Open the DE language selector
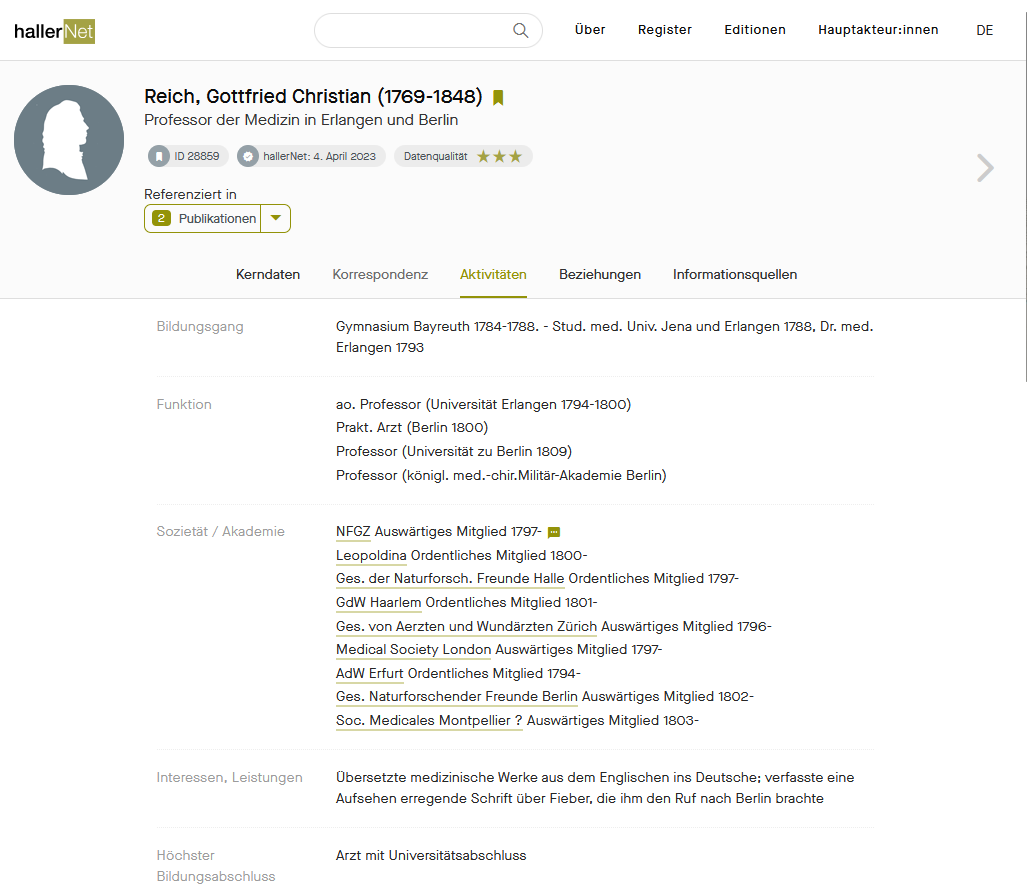Image resolution: width=1027 pixels, height=884 pixels. click(x=985, y=30)
